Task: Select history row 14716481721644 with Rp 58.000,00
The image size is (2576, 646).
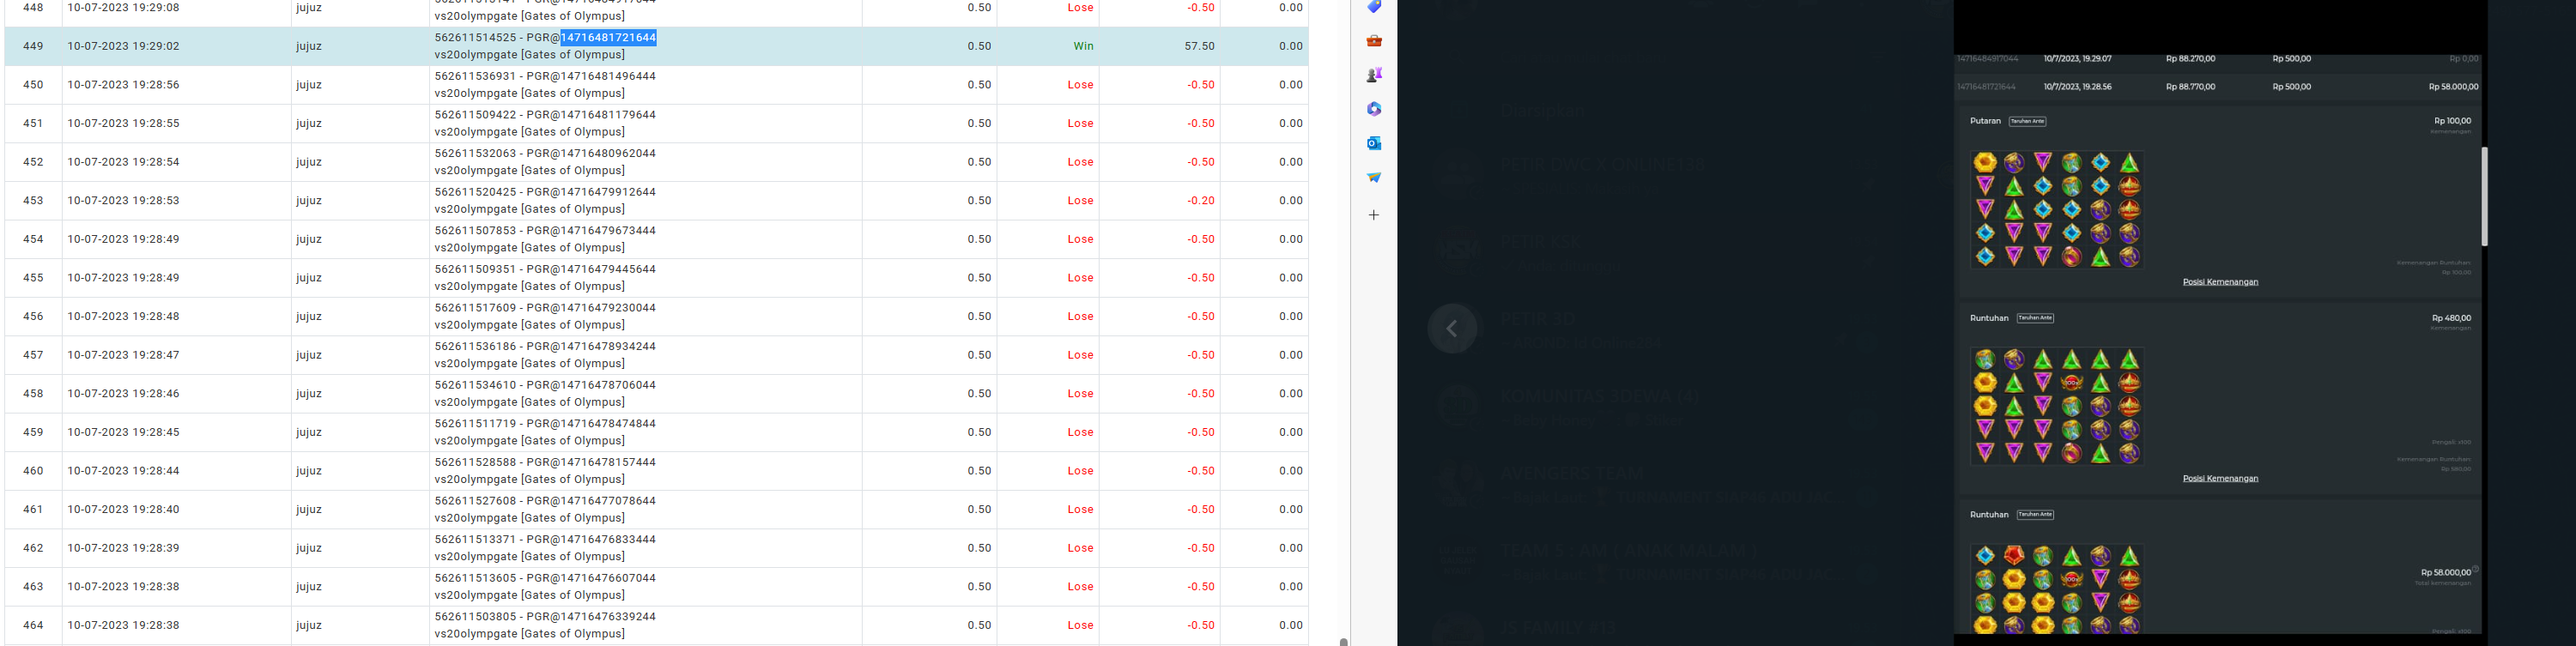Action: [x=2218, y=87]
